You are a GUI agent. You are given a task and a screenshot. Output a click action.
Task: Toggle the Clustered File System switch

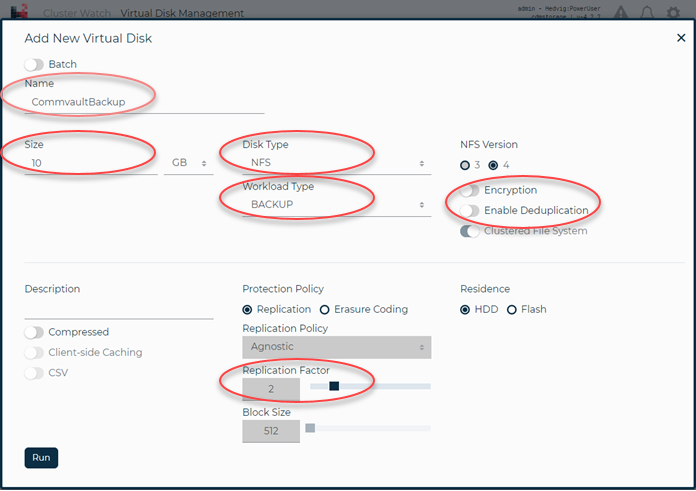point(469,231)
